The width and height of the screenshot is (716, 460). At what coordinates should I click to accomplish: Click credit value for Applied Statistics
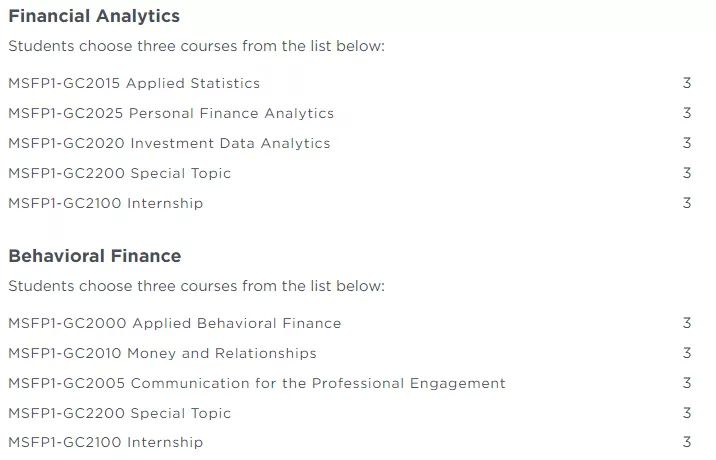pyautogui.click(x=687, y=84)
